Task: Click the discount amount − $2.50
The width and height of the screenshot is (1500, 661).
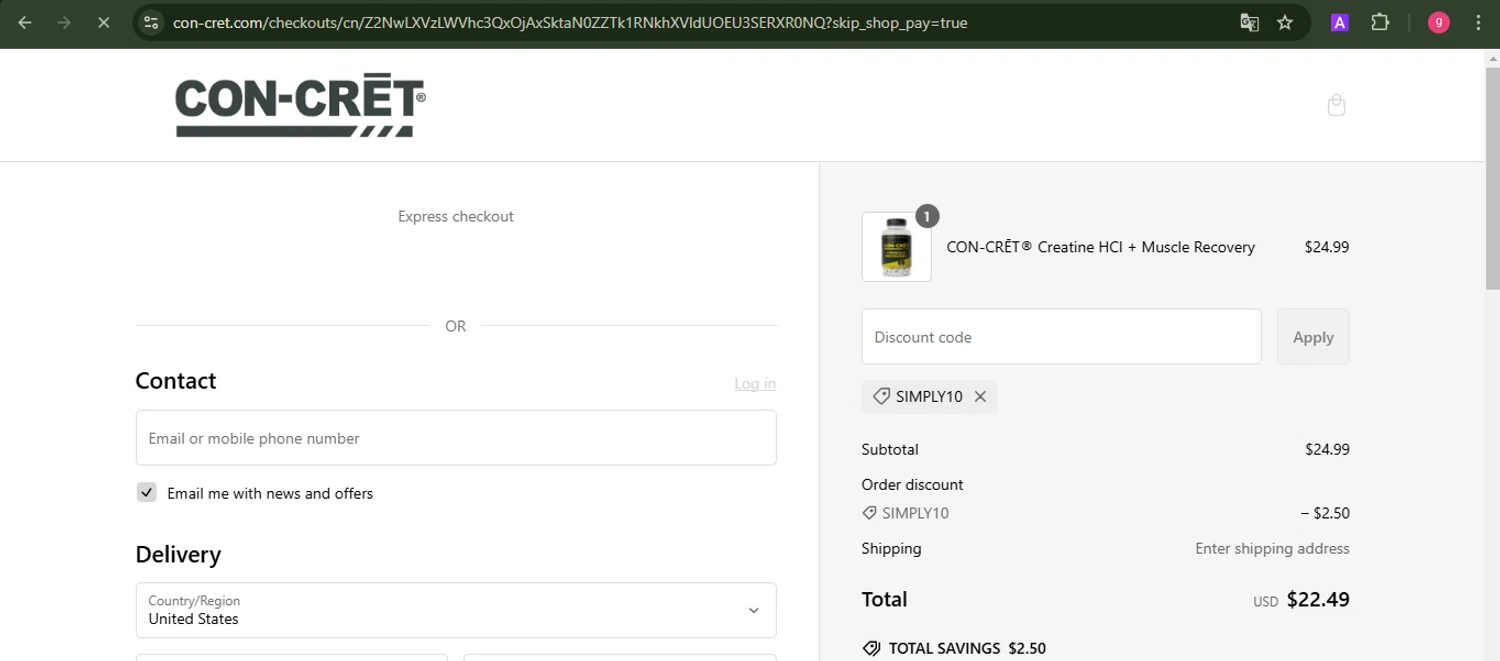Action: pyautogui.click(x=1325, y=513)
